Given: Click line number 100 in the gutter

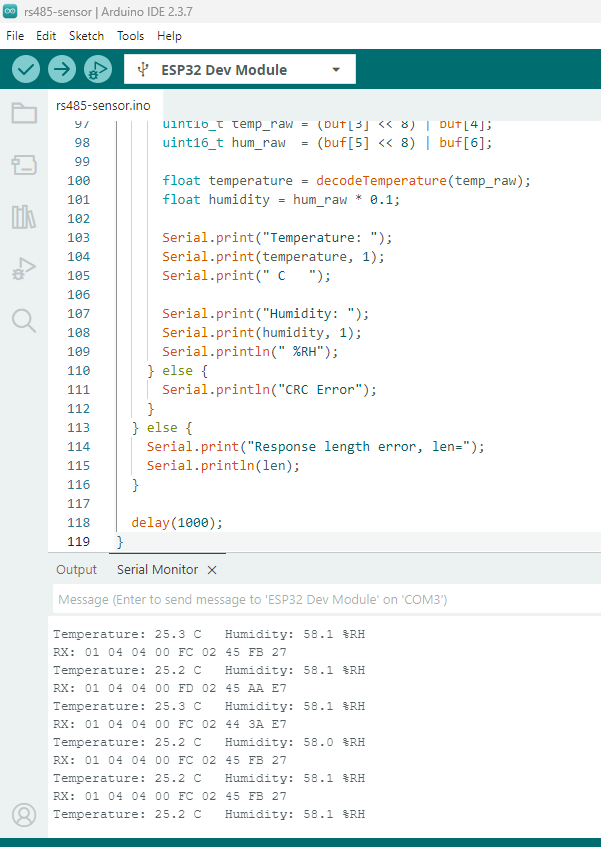Looking at the screenshot, I should pyautogui.click(x=78, y=180).
